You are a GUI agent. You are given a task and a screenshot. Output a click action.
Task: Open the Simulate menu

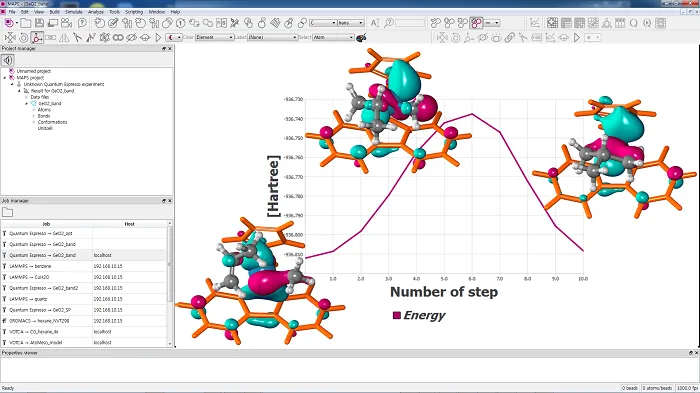click(74, 12)
